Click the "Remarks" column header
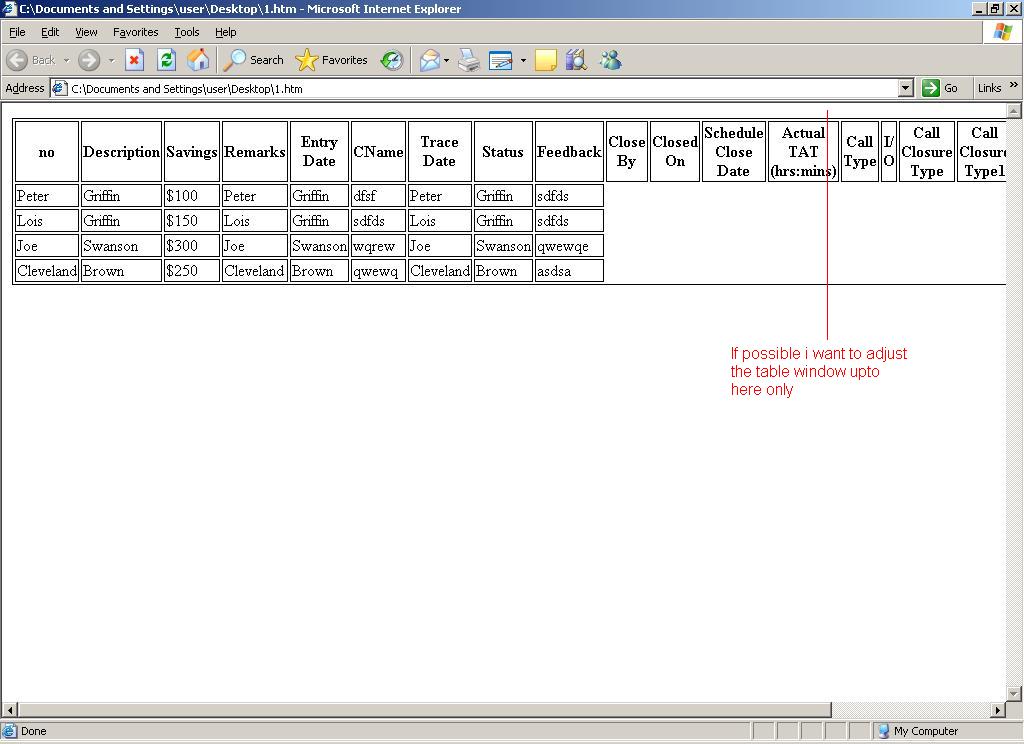 255,152
